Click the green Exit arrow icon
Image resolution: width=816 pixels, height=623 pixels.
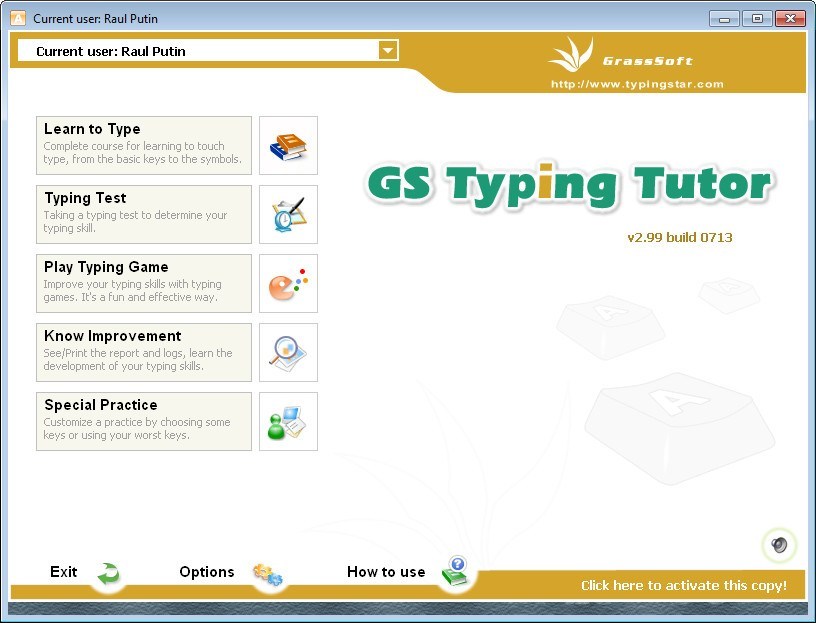pyautogui.click(x=108, y=574)
